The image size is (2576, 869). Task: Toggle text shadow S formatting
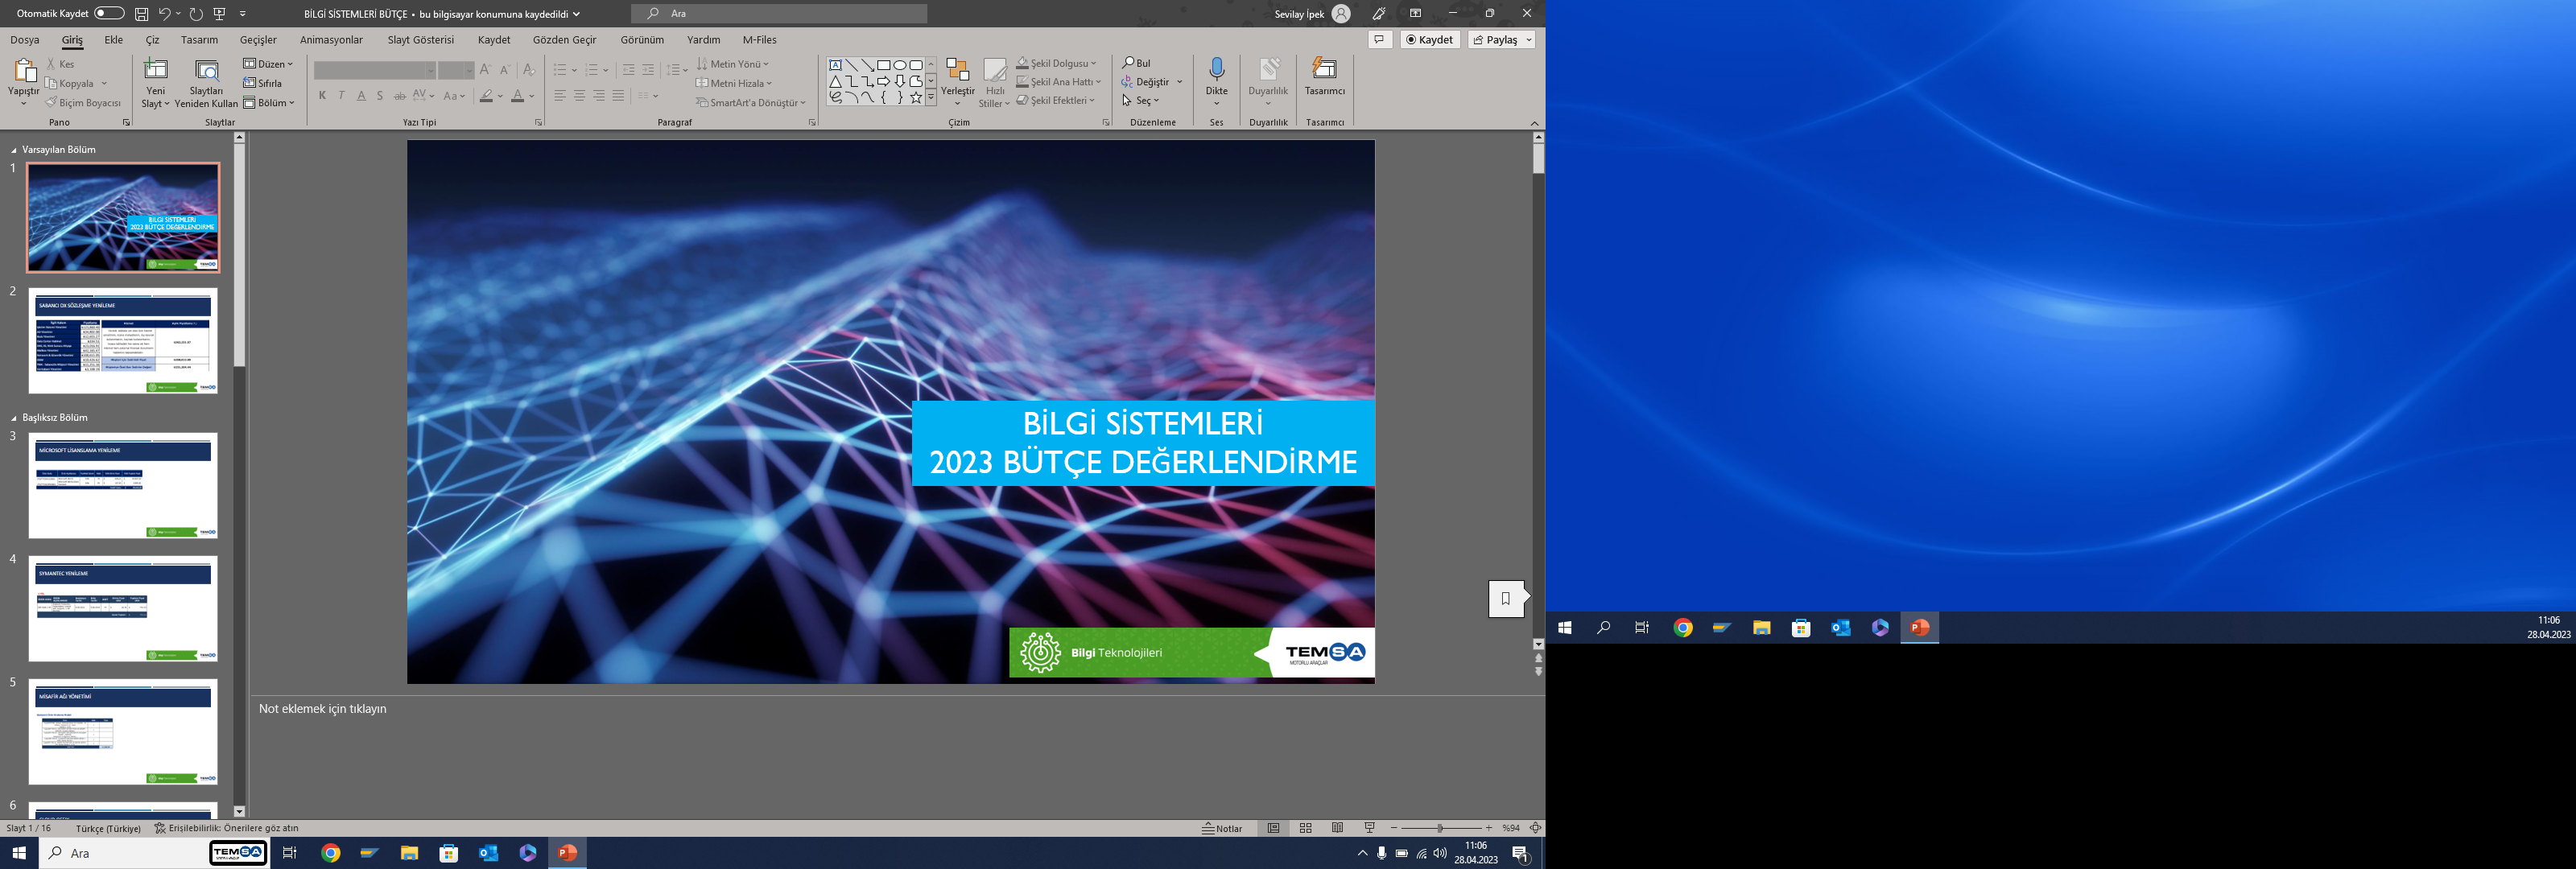(x=380, y=96)
